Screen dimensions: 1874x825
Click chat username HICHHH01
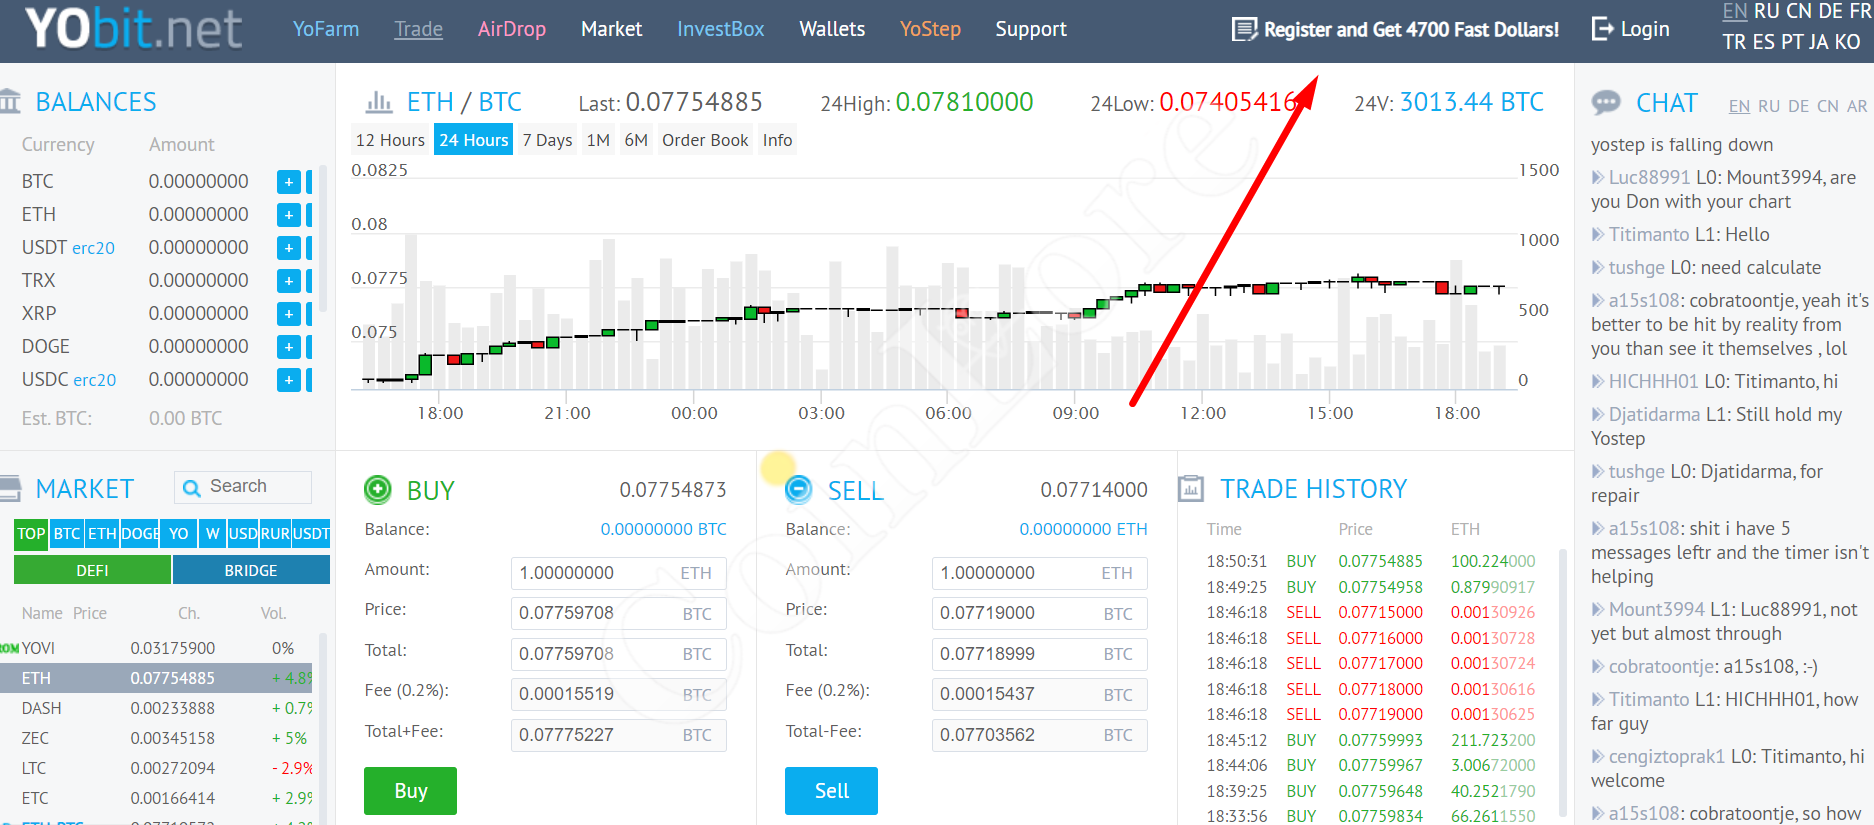pos(1653,381)
